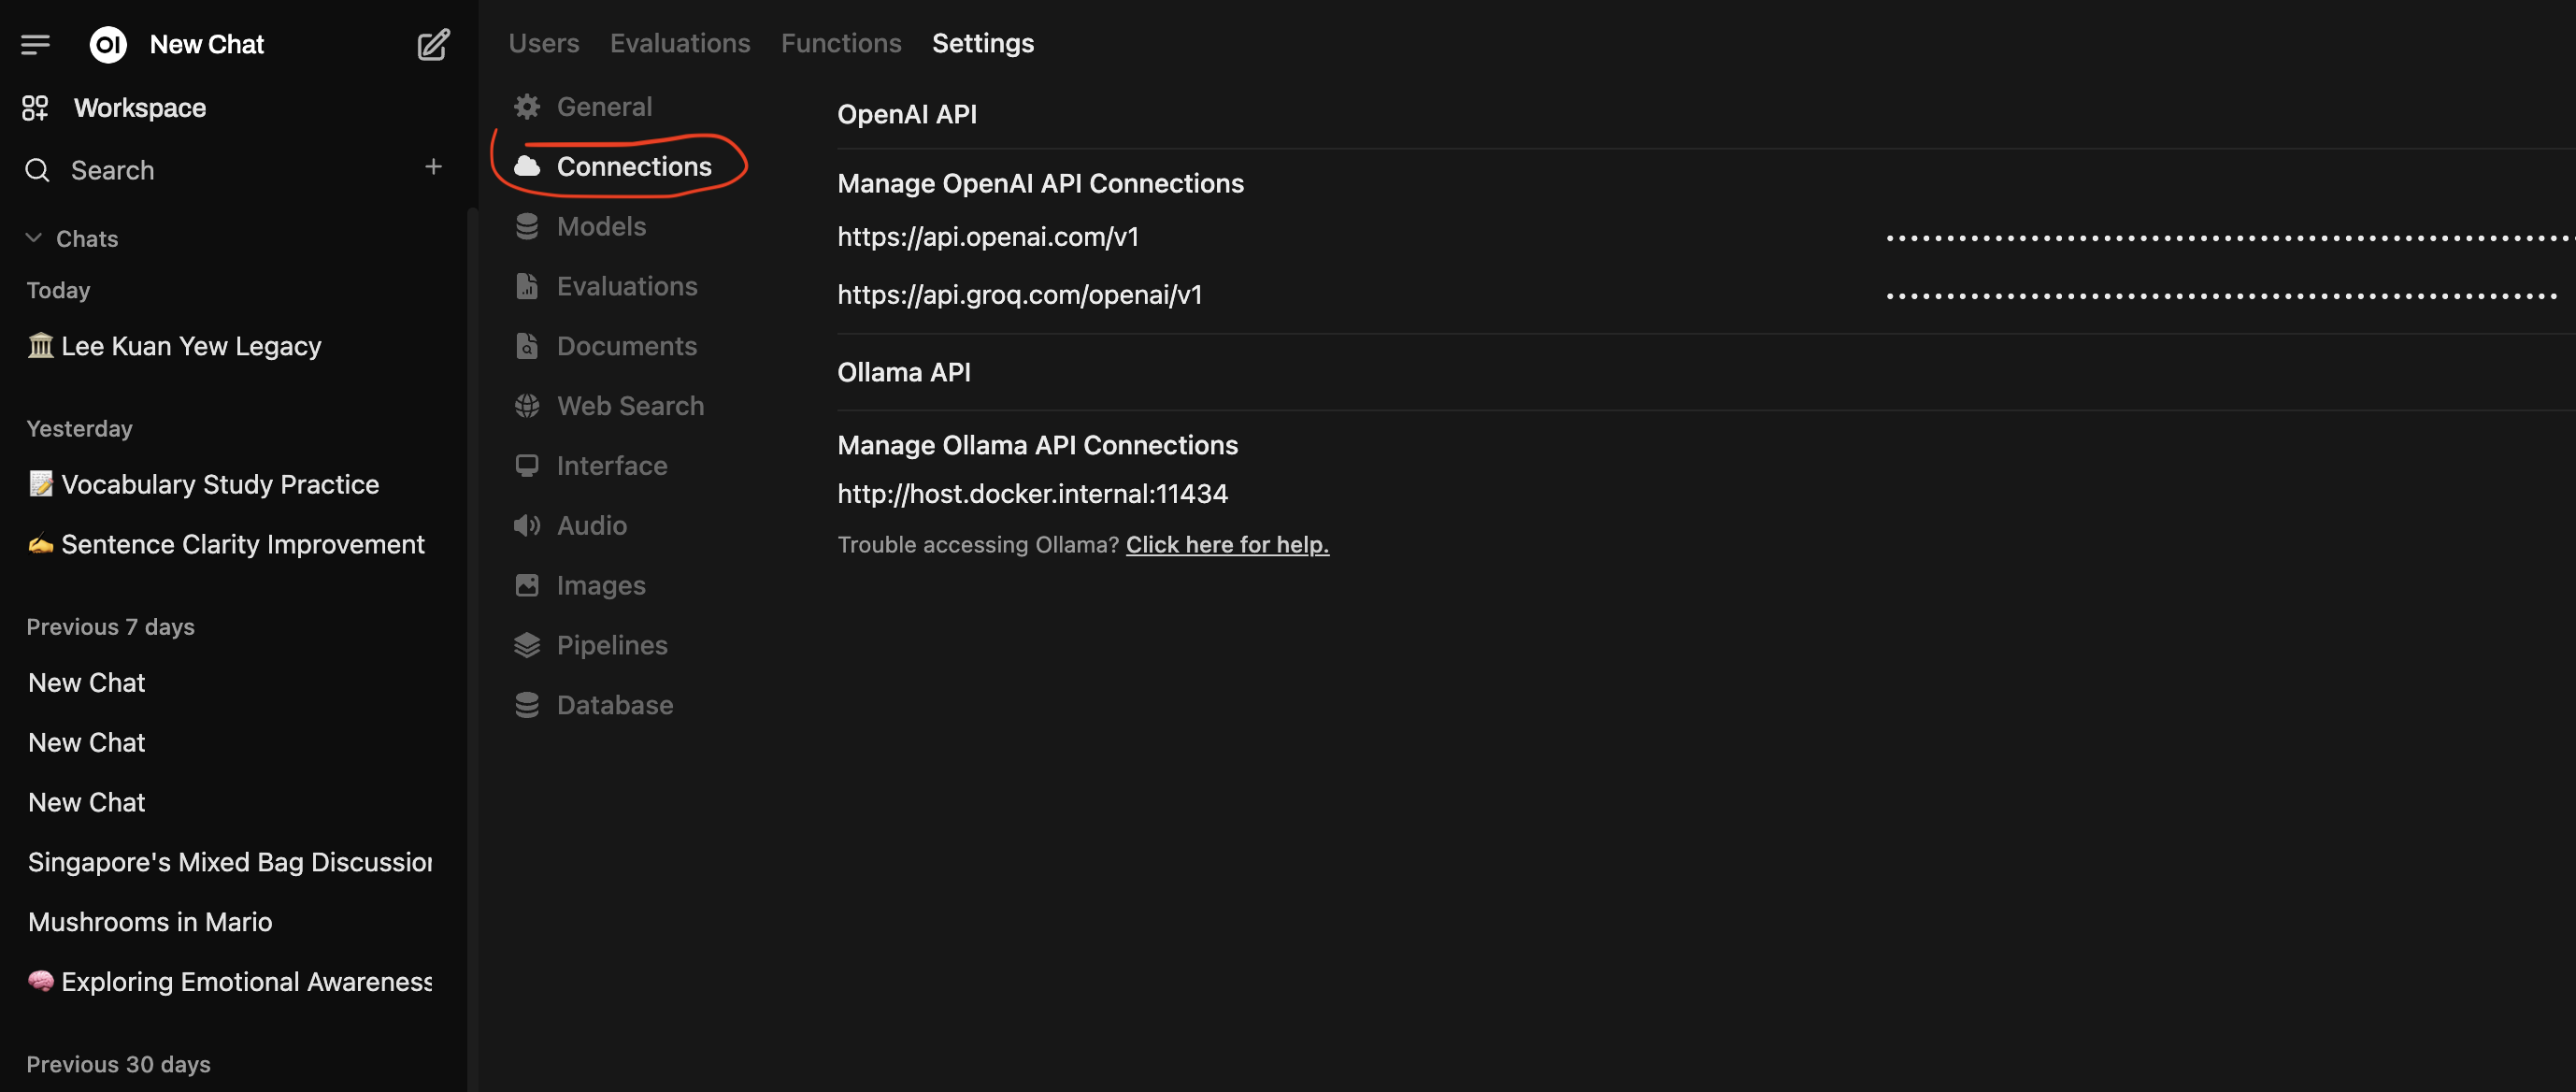
Task: Click the Pipelines layers icon
Action: [527, 645]
